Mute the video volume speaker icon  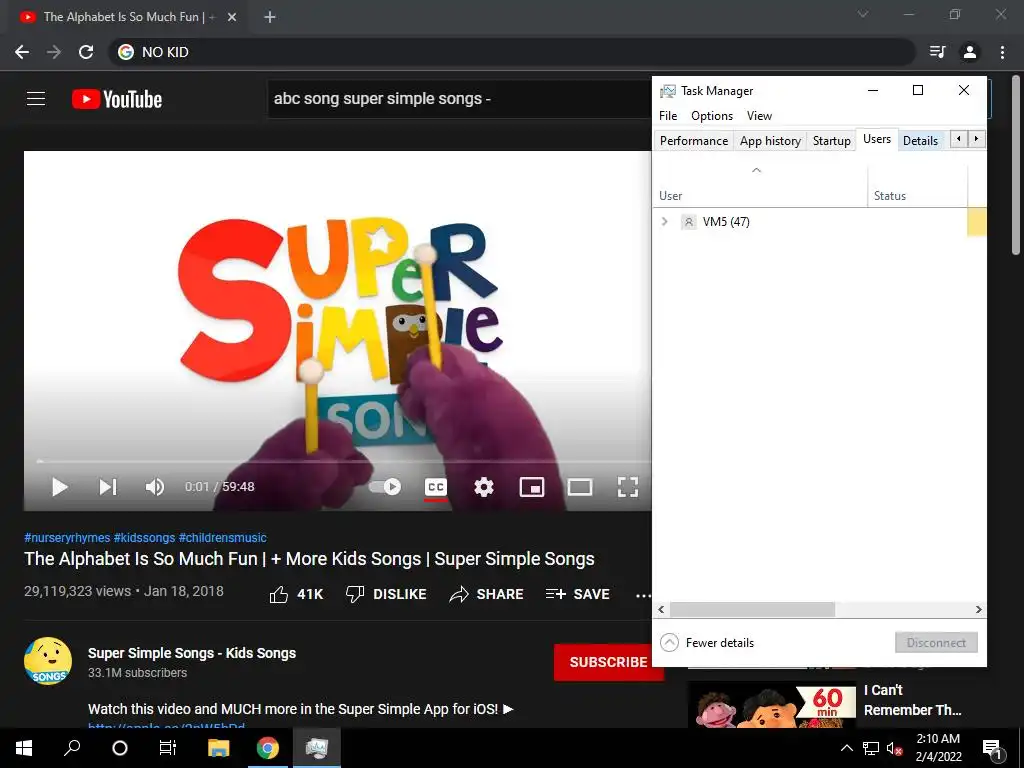tap(155, 487)
